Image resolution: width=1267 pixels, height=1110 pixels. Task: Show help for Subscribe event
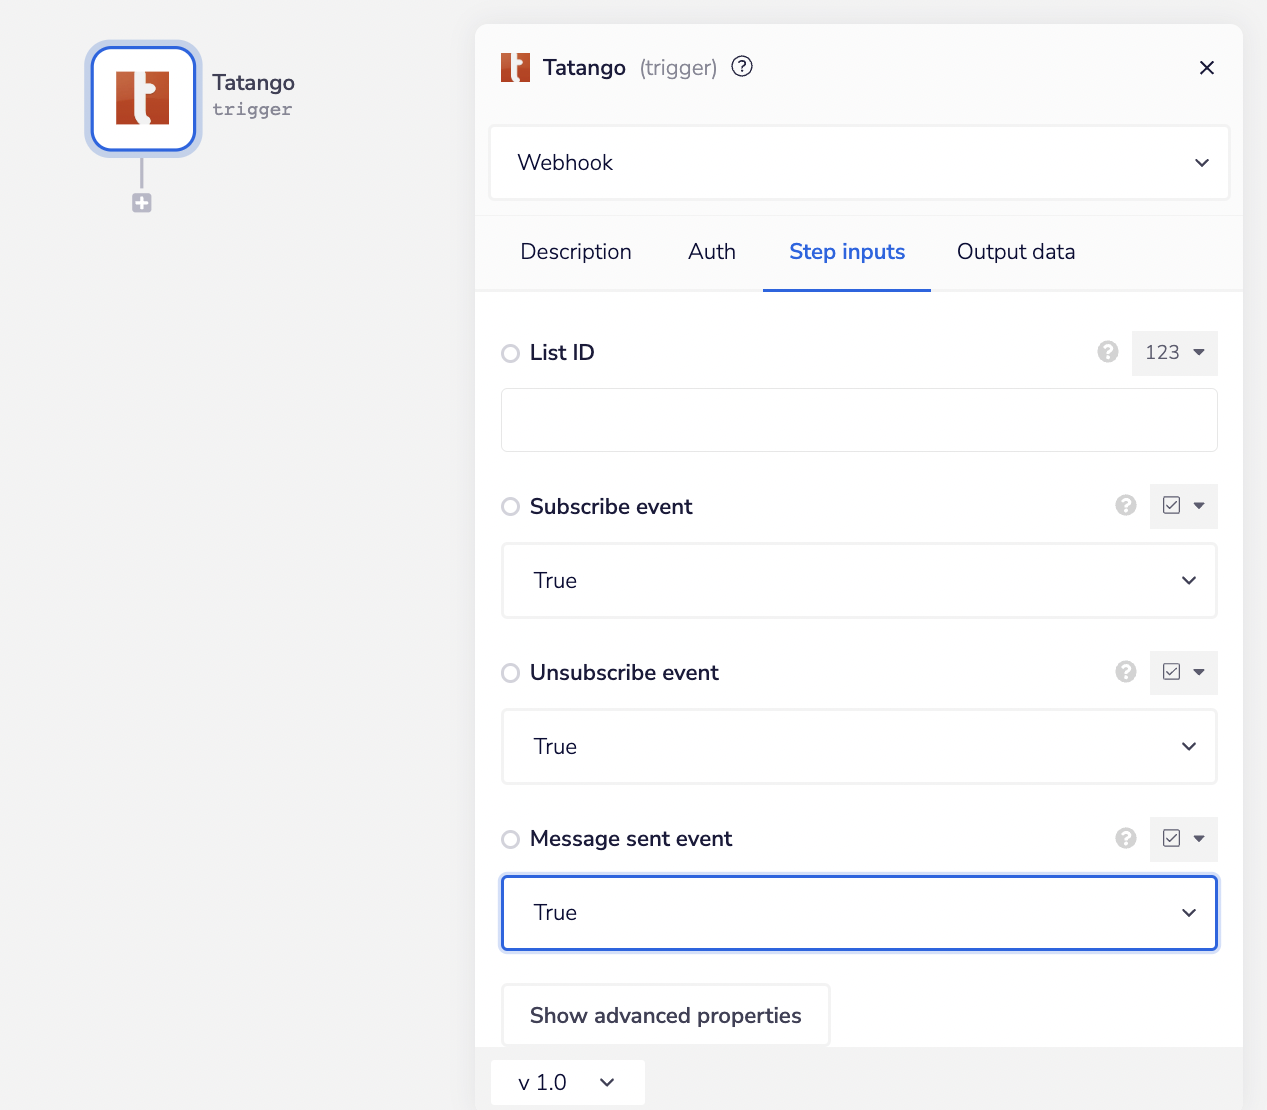[x=1126, y=506]
